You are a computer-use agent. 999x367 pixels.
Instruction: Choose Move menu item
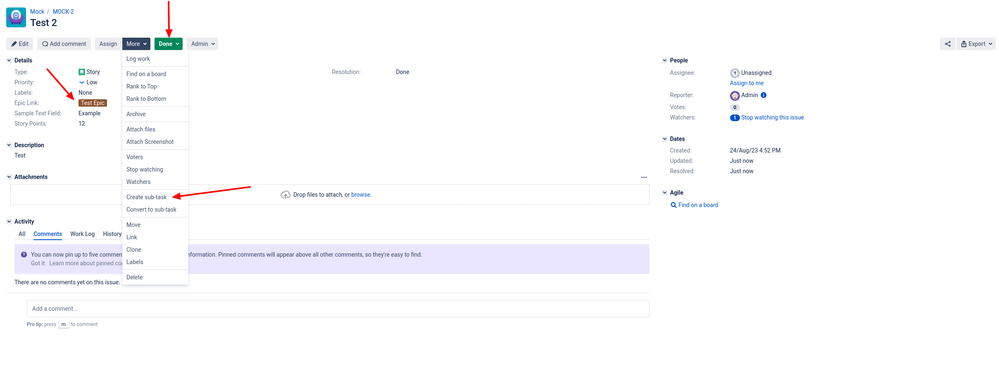click(x=155, y=225)
